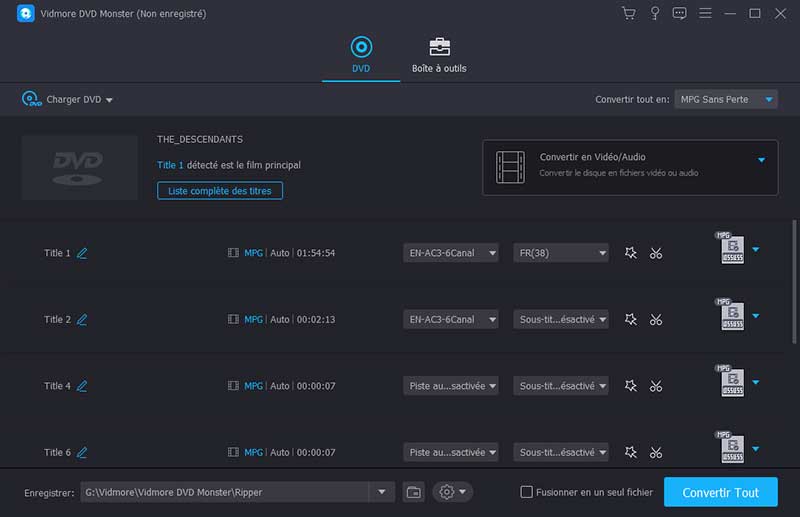
Task: Click the key registration icon
Action: point(655,13)
